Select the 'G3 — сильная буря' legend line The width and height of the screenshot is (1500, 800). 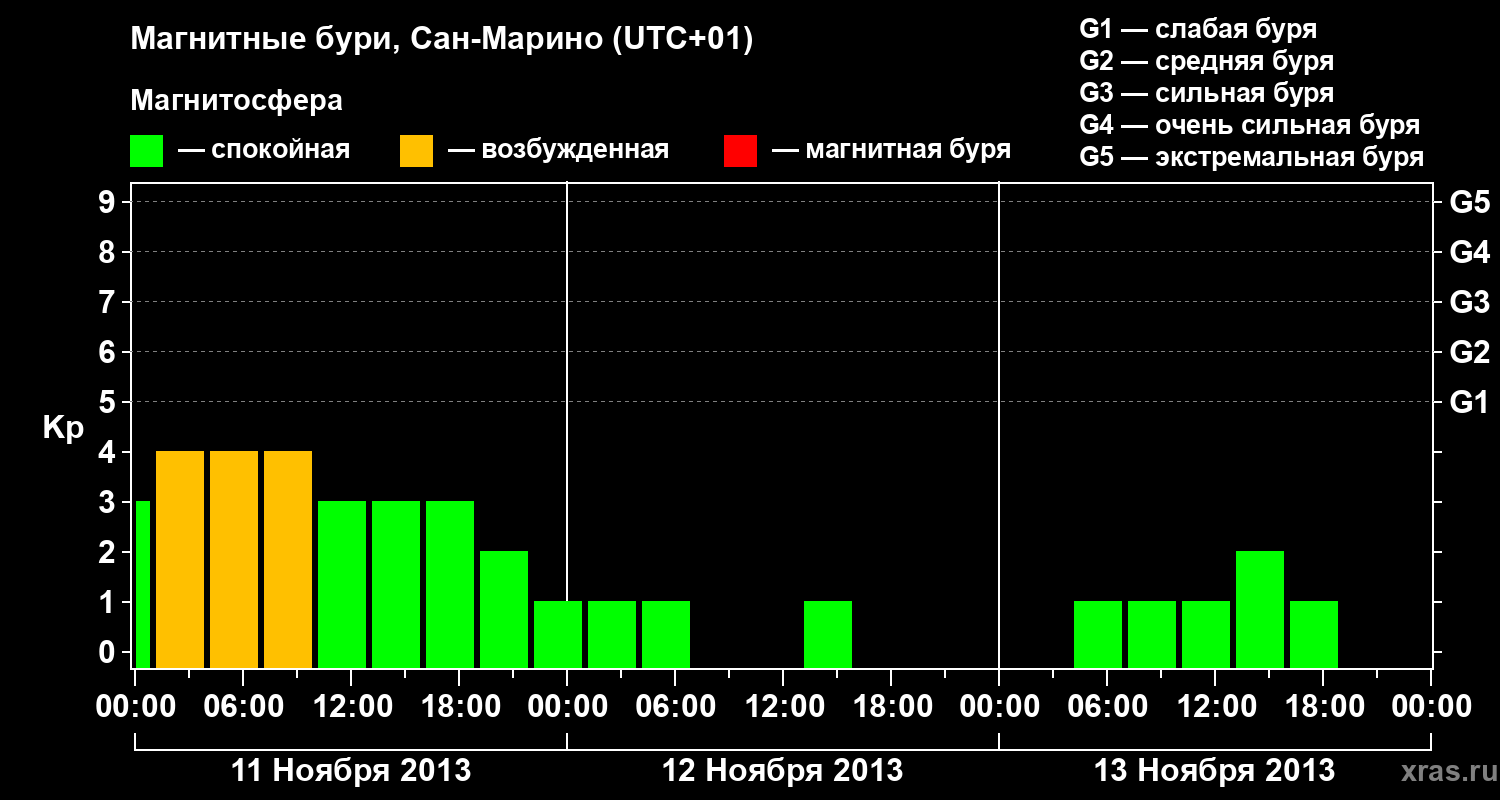point(1207,93)
